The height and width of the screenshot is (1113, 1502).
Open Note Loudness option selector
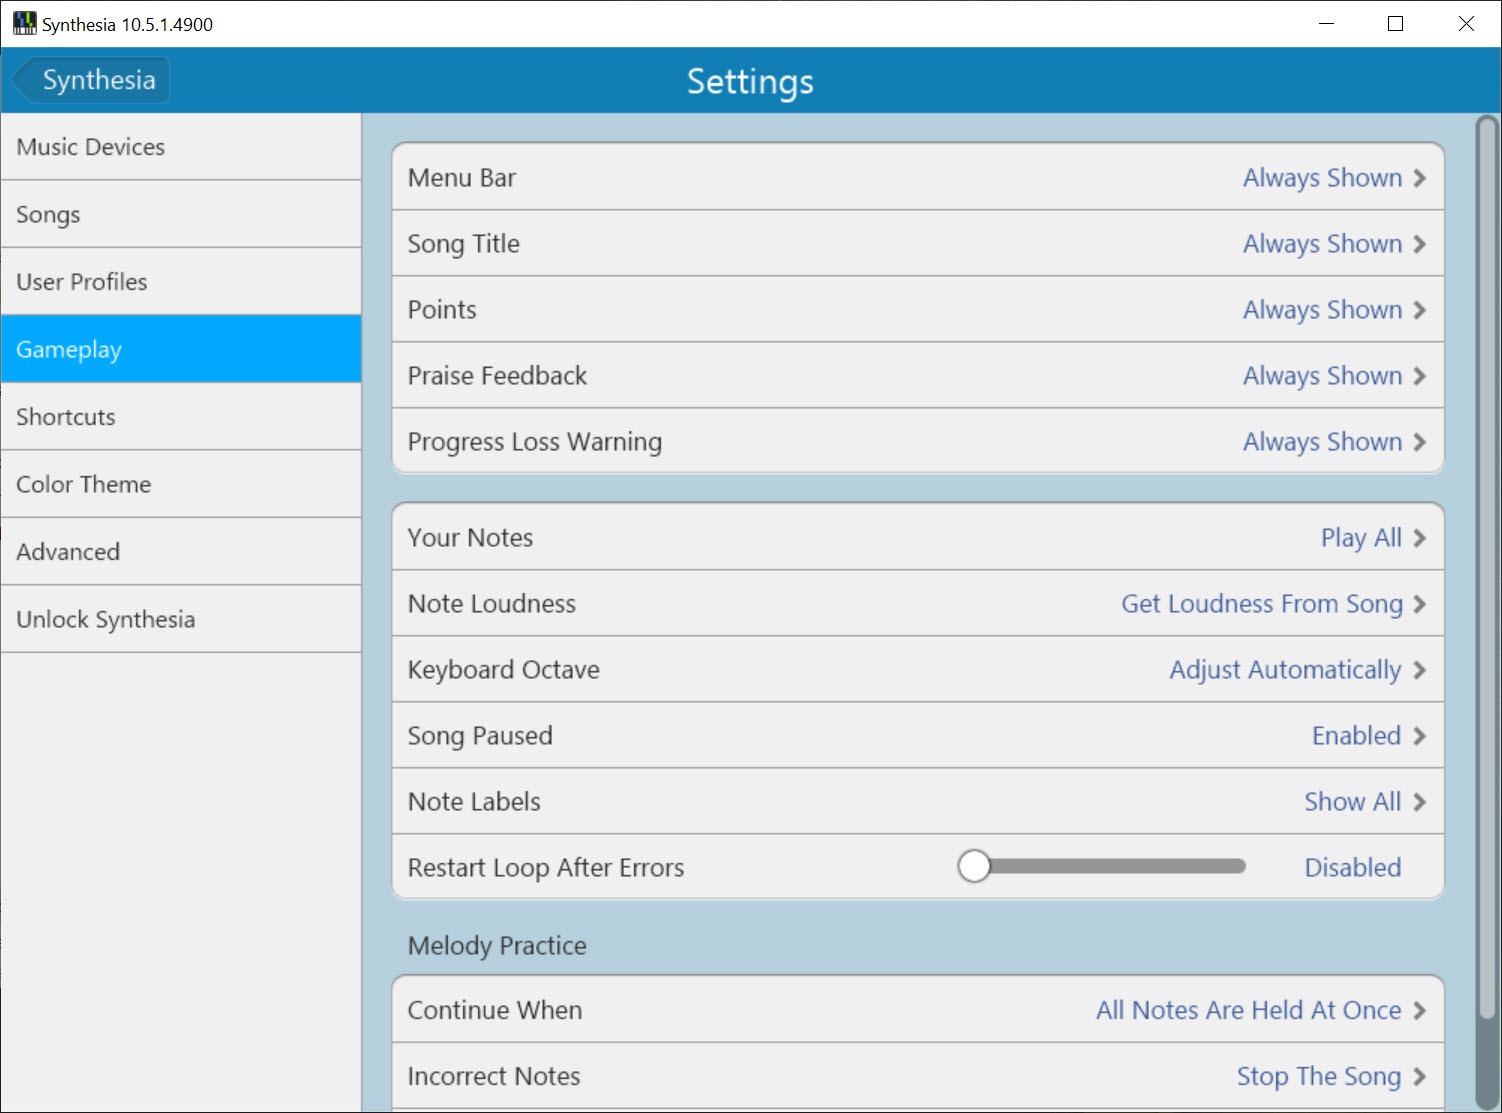1262,604
